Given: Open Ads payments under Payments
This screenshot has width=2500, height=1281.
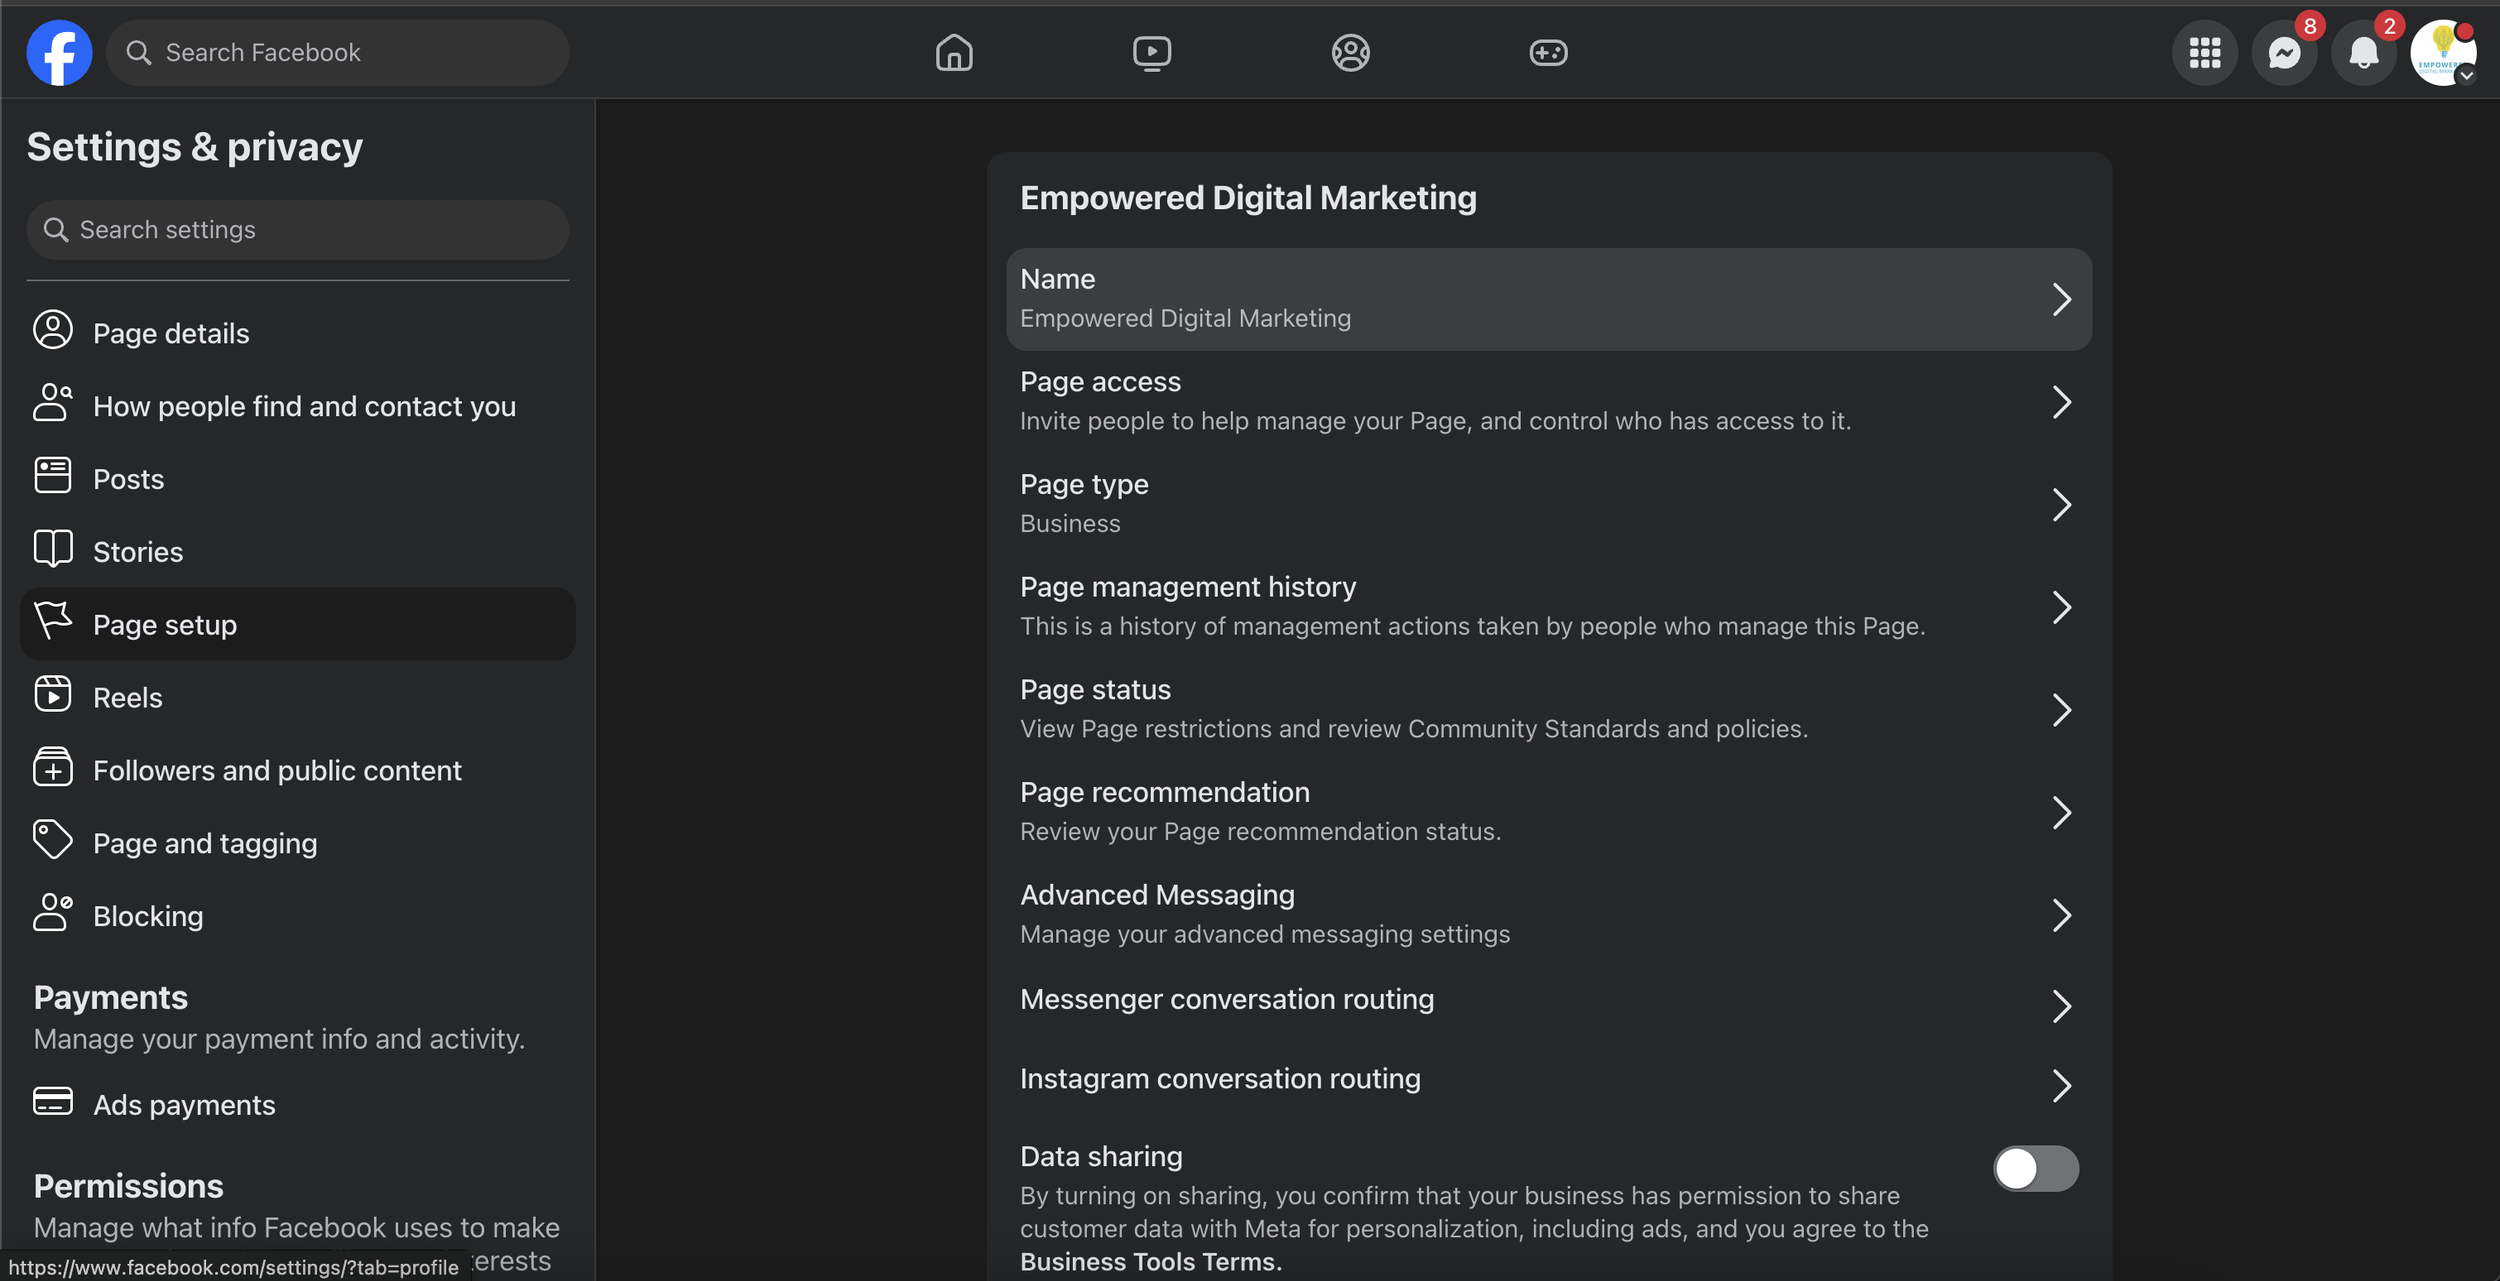Looking at the screenshot, I should tap(184, 1104).
